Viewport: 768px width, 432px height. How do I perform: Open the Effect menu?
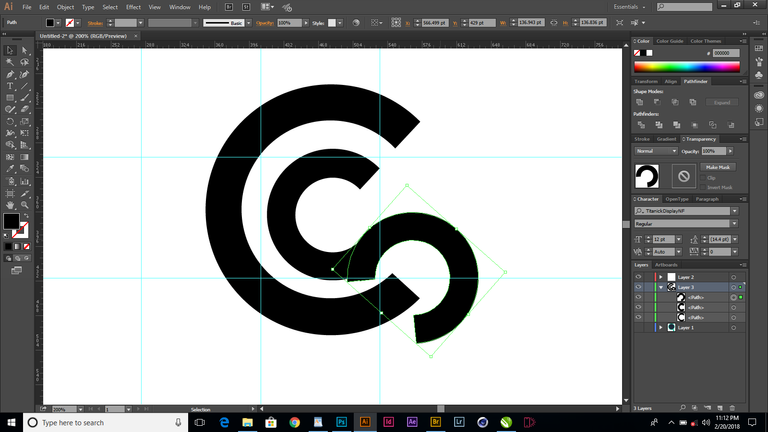(133, 7)
